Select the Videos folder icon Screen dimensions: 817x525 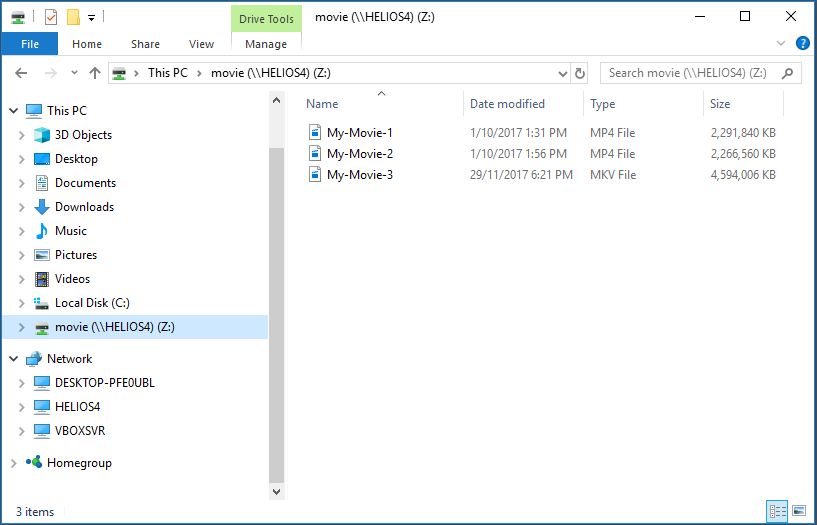pos(42,279)
